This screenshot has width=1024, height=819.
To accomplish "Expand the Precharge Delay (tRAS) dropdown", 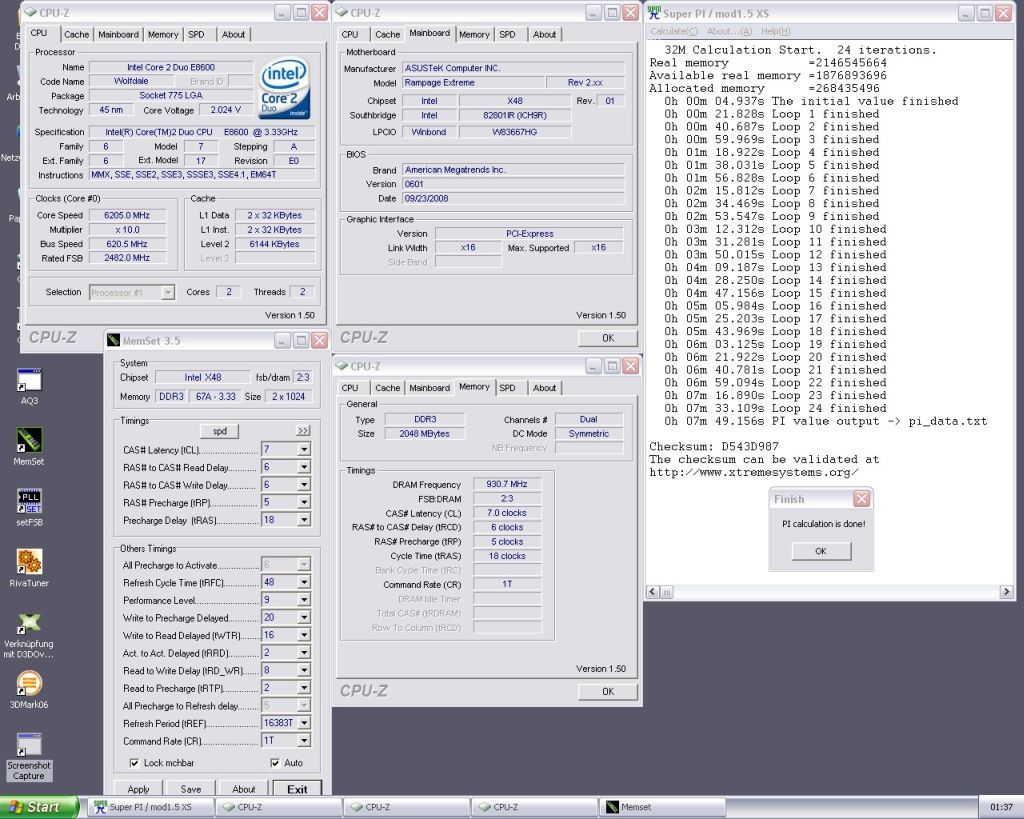I will coord(304,520).
